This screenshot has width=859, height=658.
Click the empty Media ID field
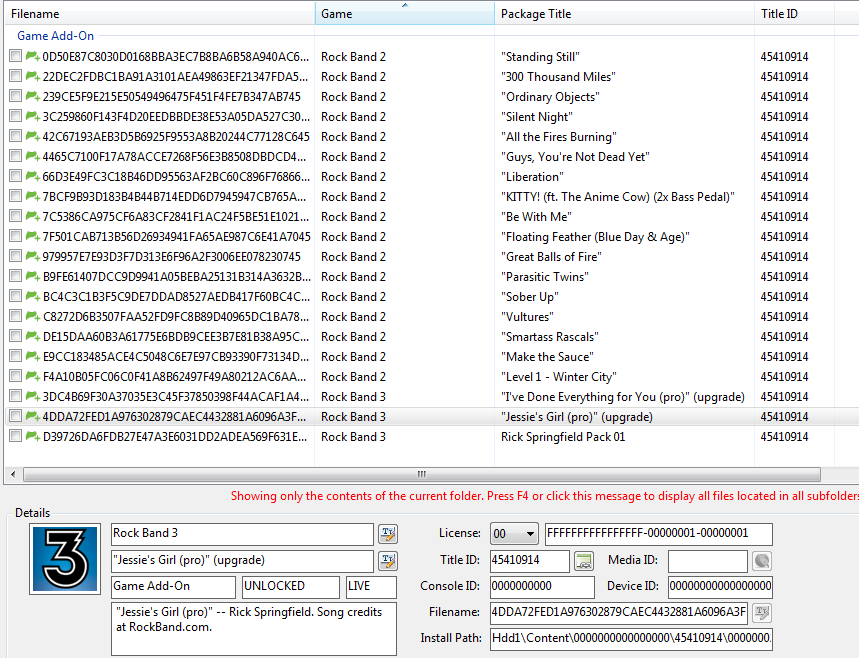click(708, 560)
